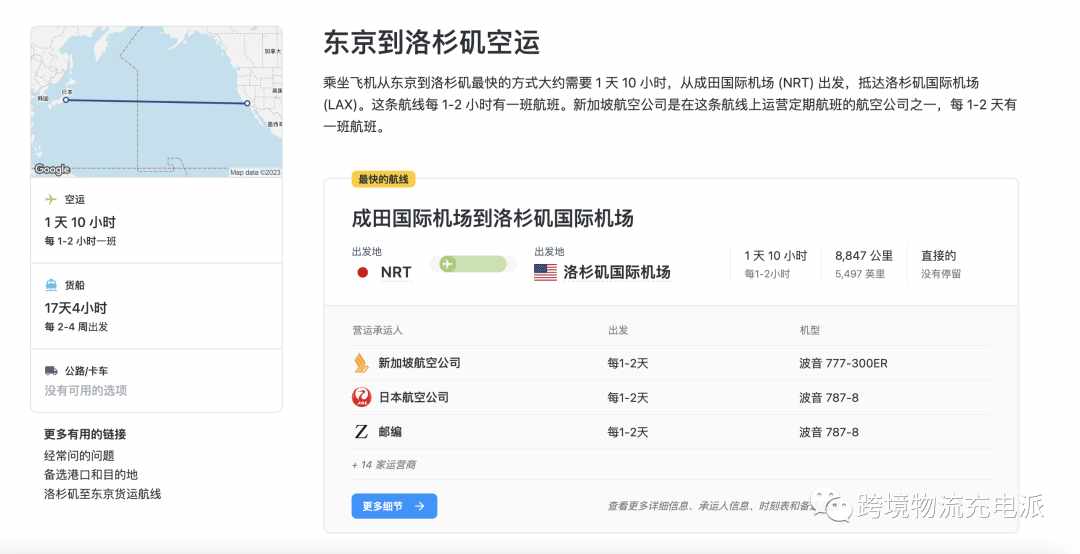Click the 成田国际机场到洛杉矶国际机场 heading
Screen dimensions: 1080x554
pyautogui.click(x=492, y=218)
